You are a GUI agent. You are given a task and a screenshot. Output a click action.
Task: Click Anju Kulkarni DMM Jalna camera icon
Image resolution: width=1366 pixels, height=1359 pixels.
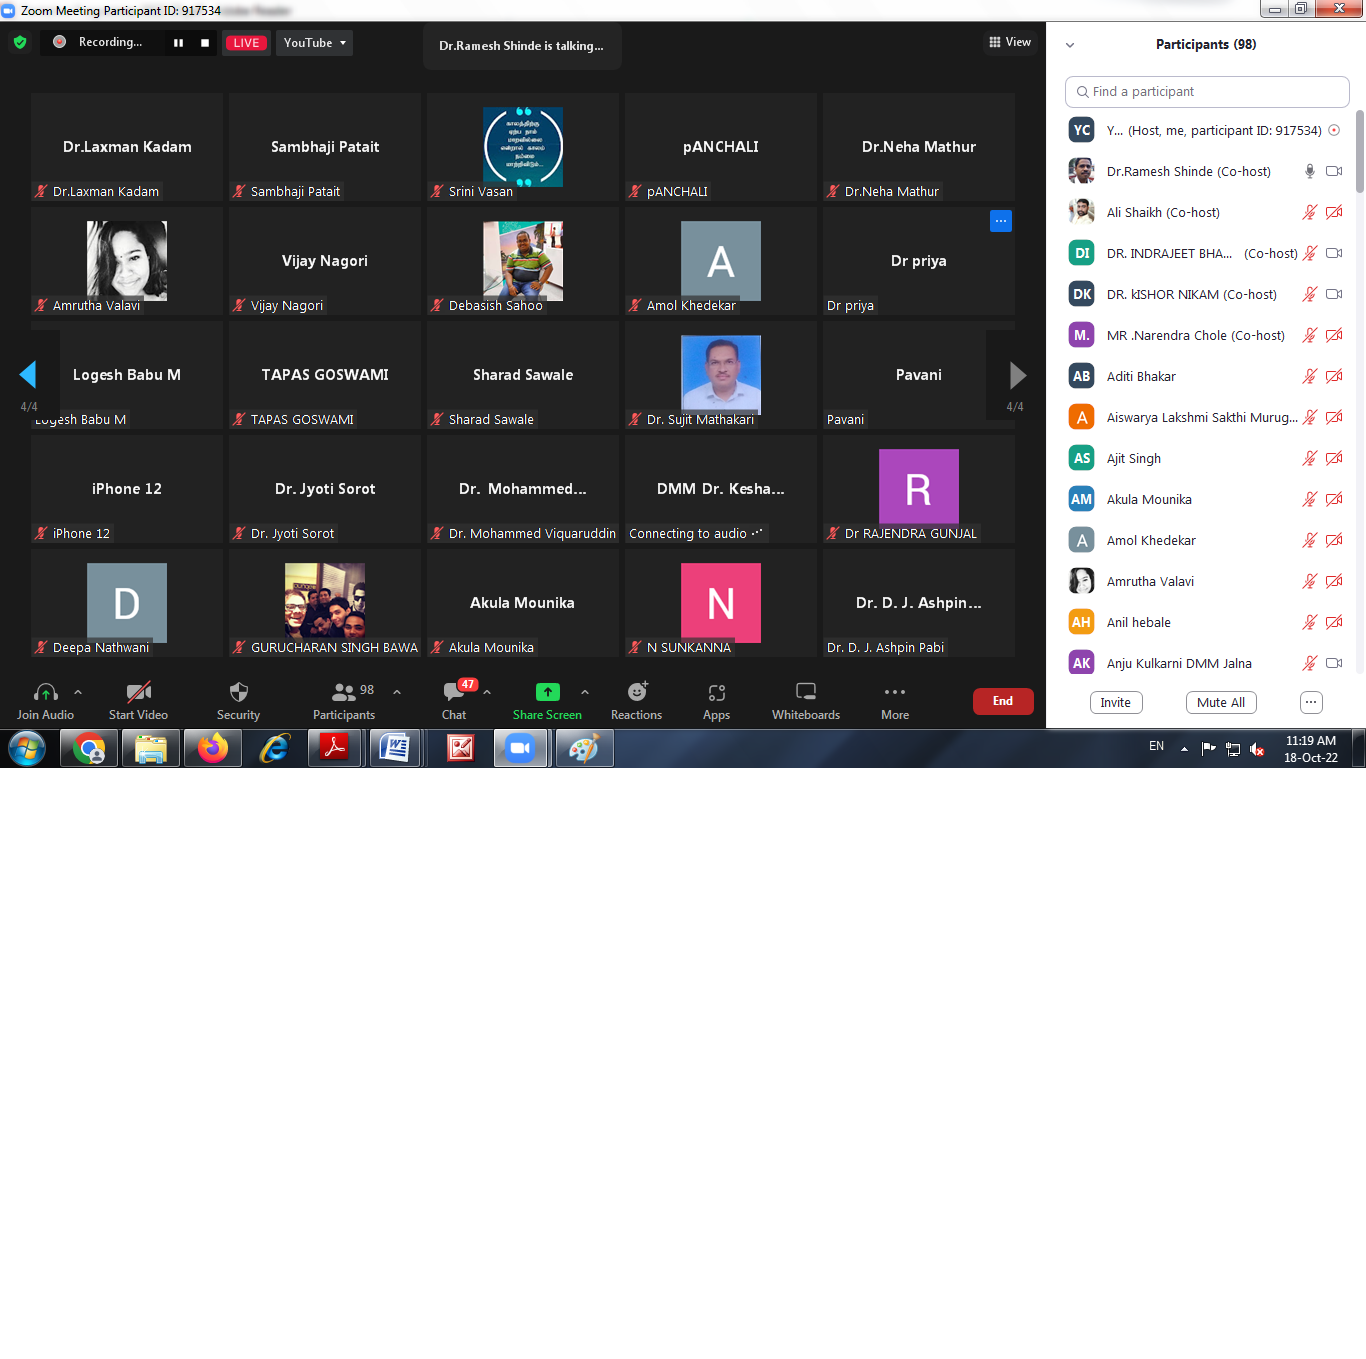pyautogui.click(x=1334, y=663)
